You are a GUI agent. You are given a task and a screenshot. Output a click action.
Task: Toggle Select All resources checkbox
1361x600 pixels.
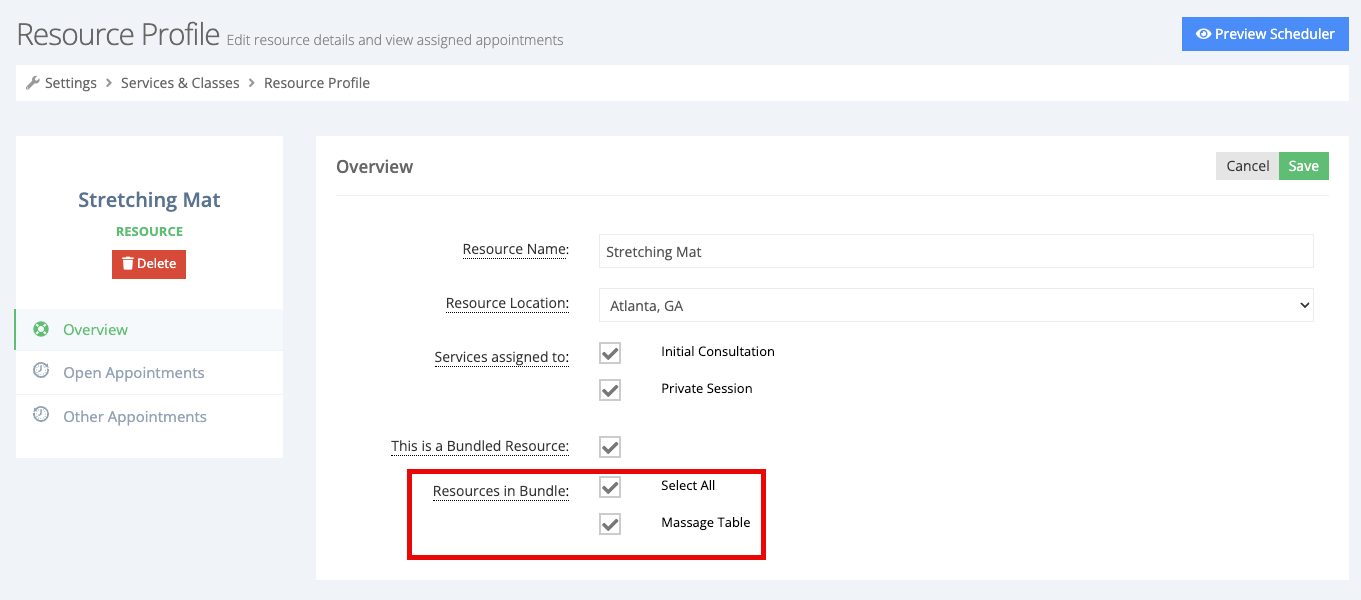pos(610,487)
